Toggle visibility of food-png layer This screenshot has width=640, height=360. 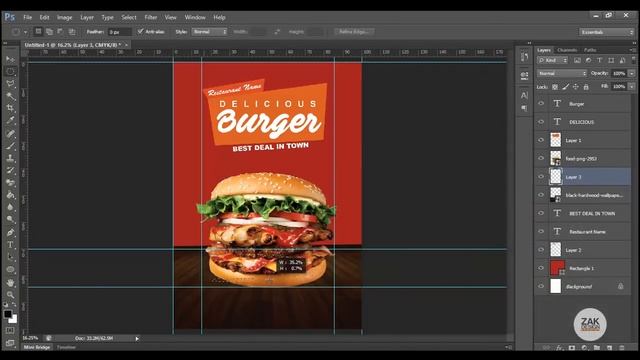[x=541, y=158]
